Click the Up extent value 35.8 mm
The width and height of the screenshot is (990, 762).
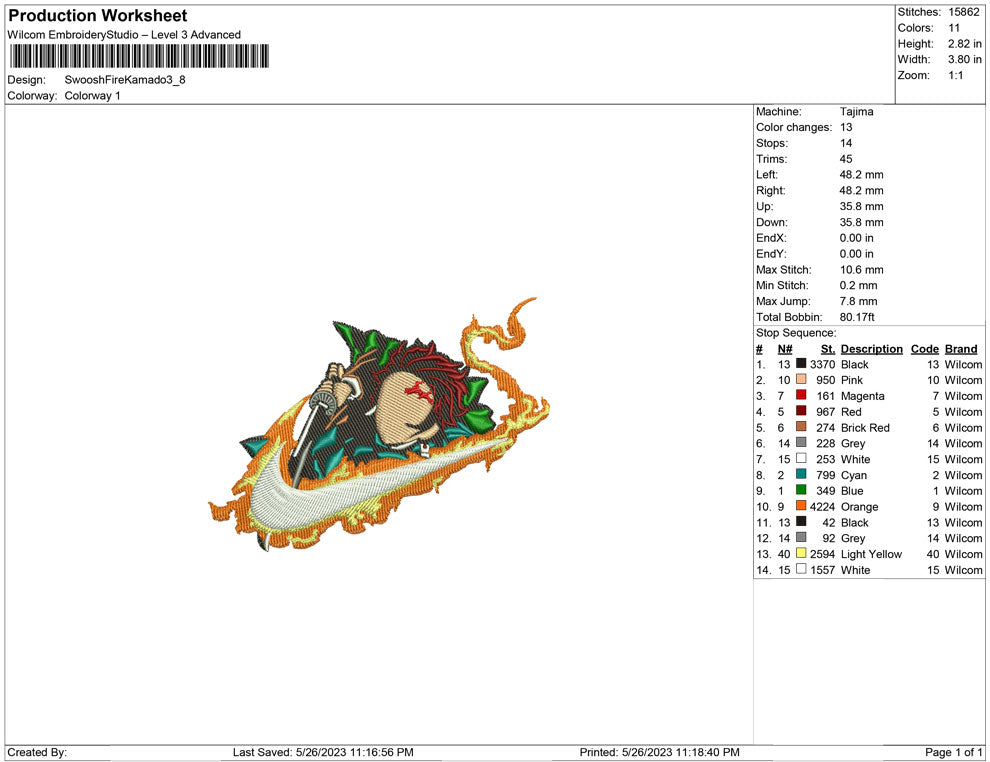pos(862,206)
